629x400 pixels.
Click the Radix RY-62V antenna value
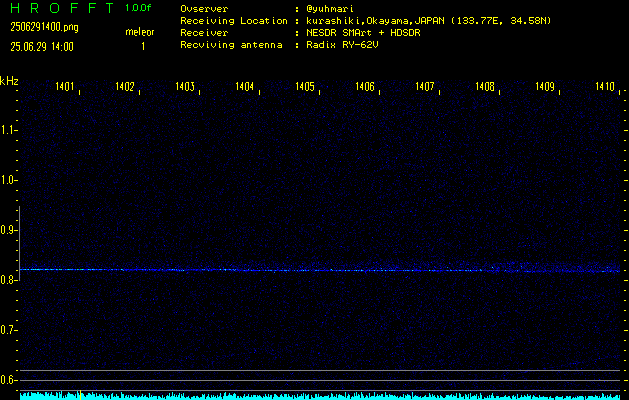pyautogui.click(x=342, y=45)
